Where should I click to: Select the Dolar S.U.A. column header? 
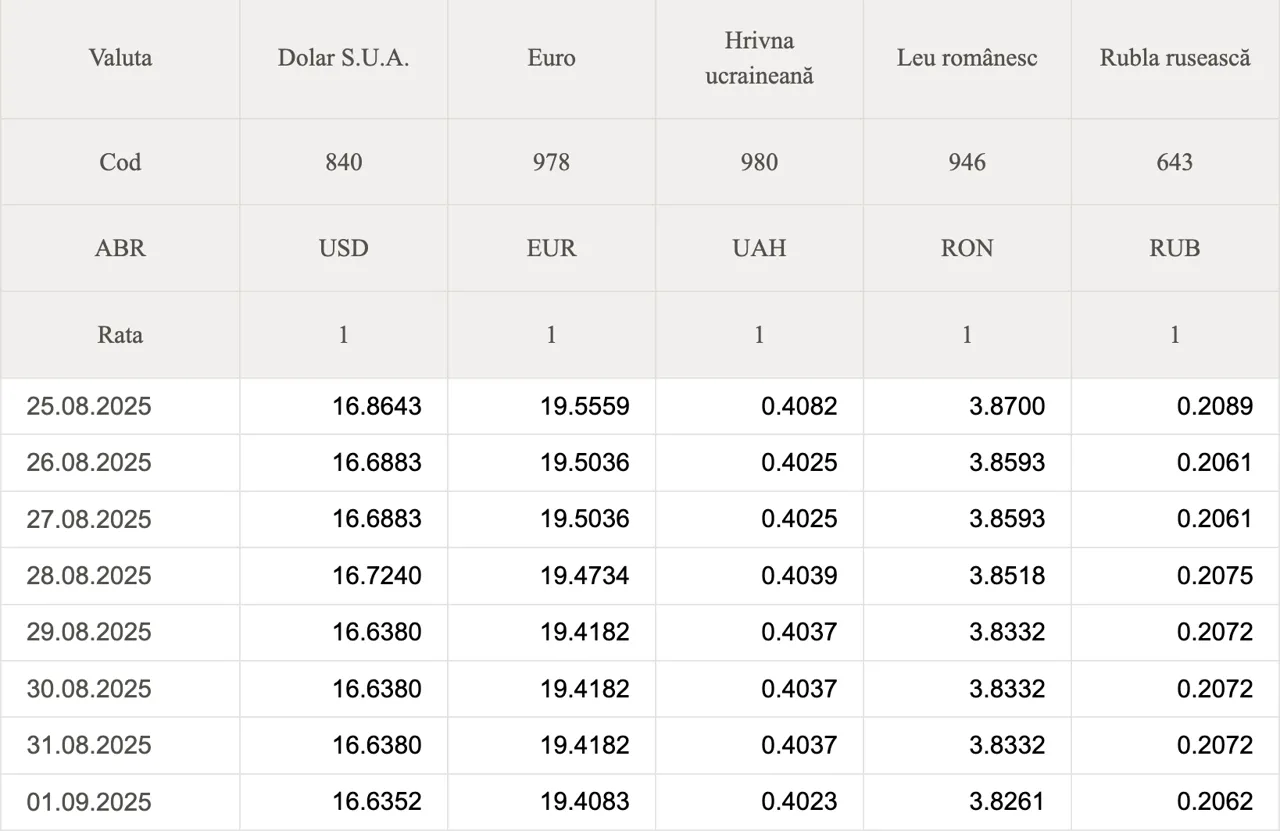point(343,58)
